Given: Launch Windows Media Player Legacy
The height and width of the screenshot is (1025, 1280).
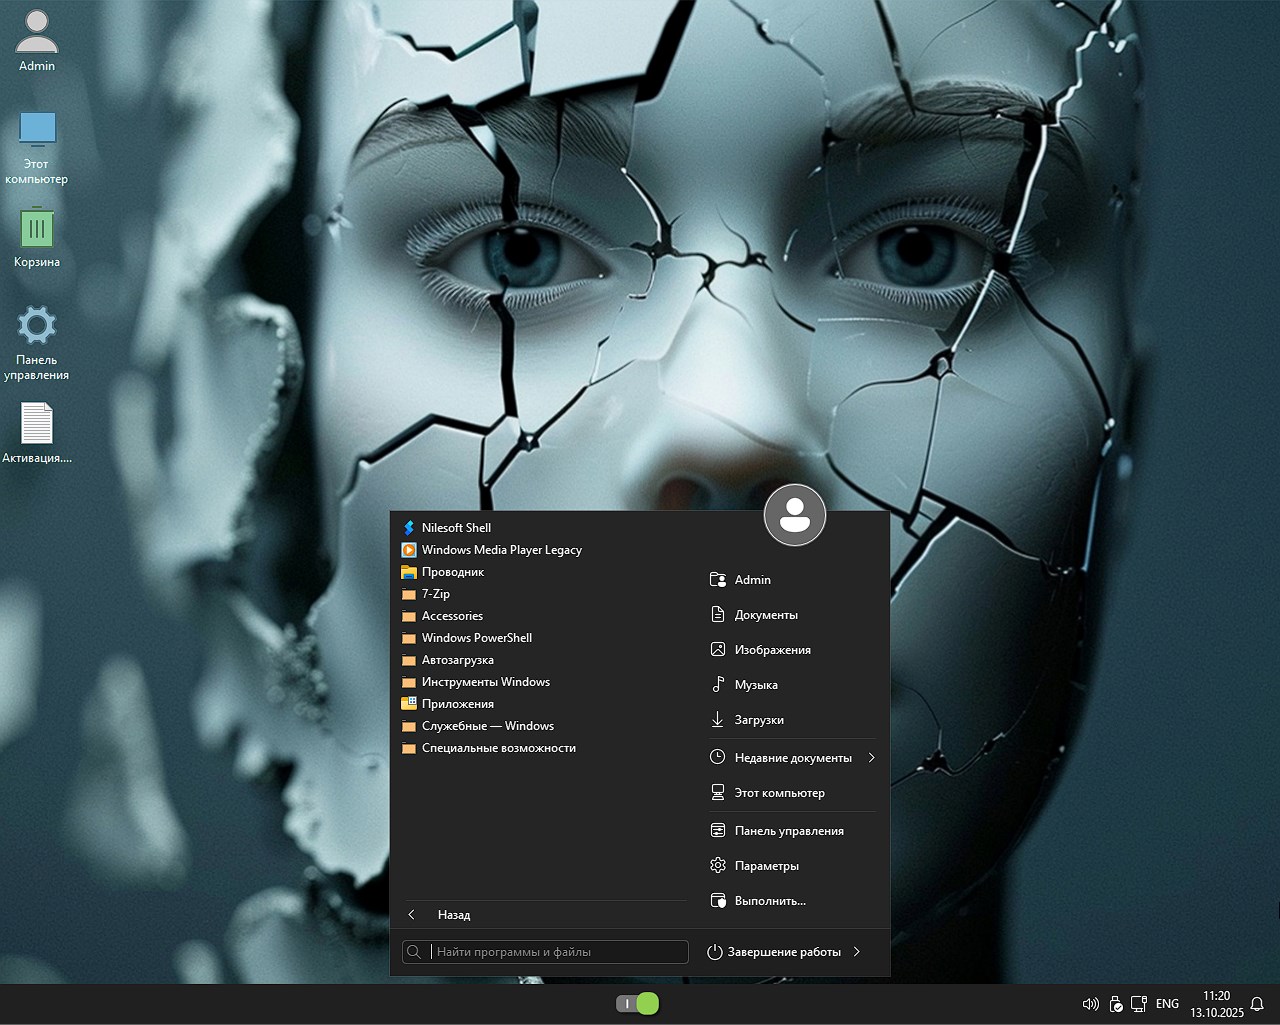Looking at the screenshot, I should pos(500,550).
